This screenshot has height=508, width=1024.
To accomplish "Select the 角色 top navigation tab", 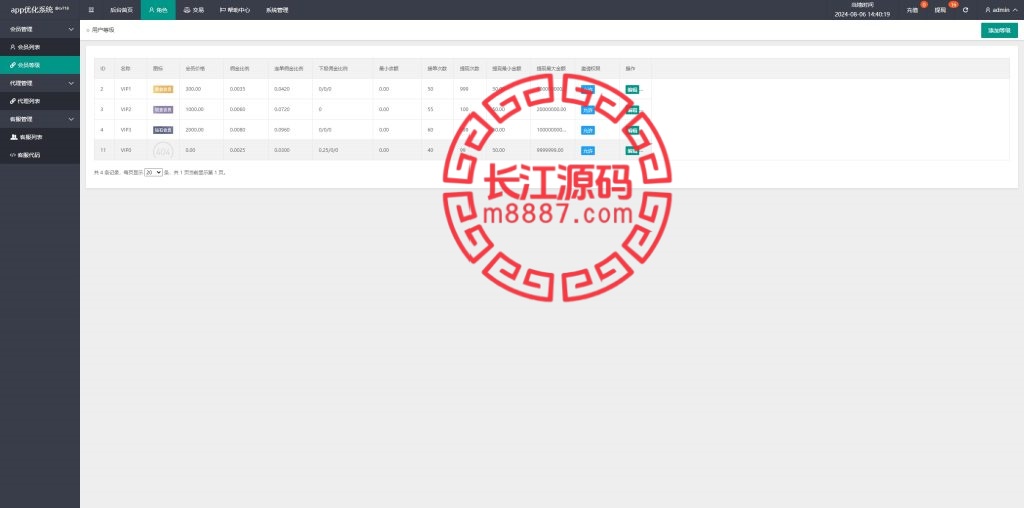I will (x=158, y=10).
